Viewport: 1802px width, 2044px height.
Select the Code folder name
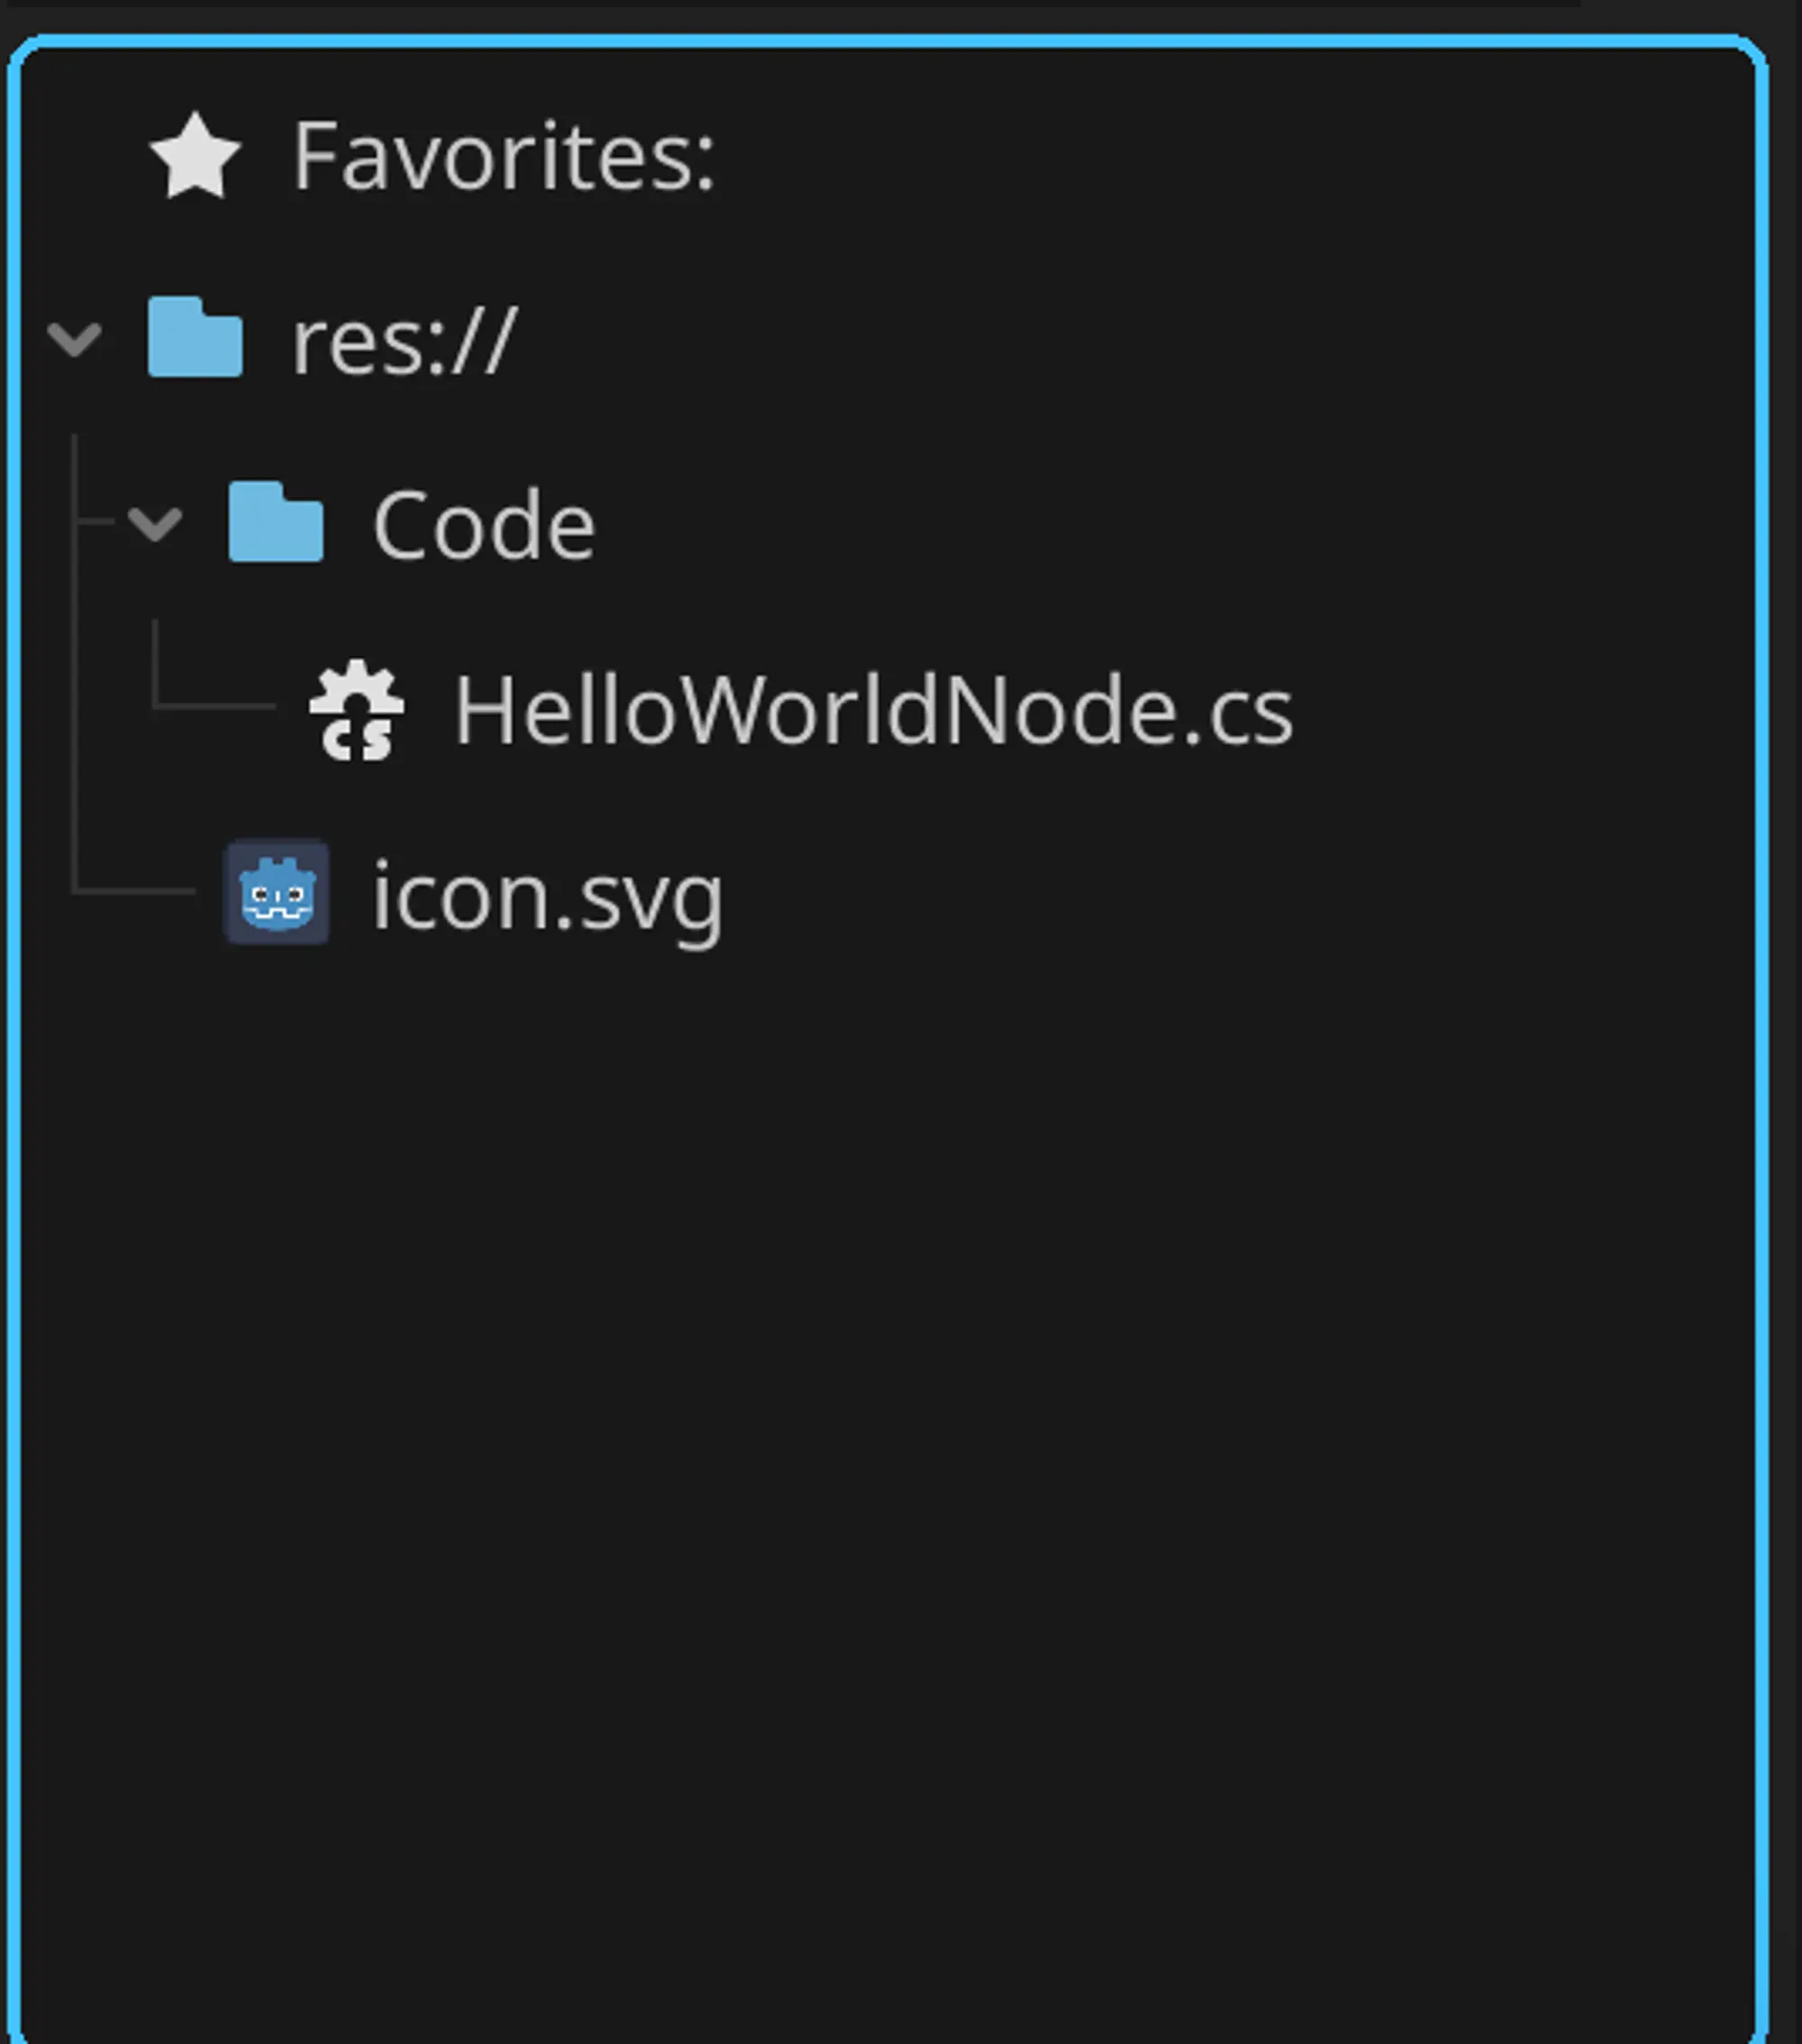[484, 525]
